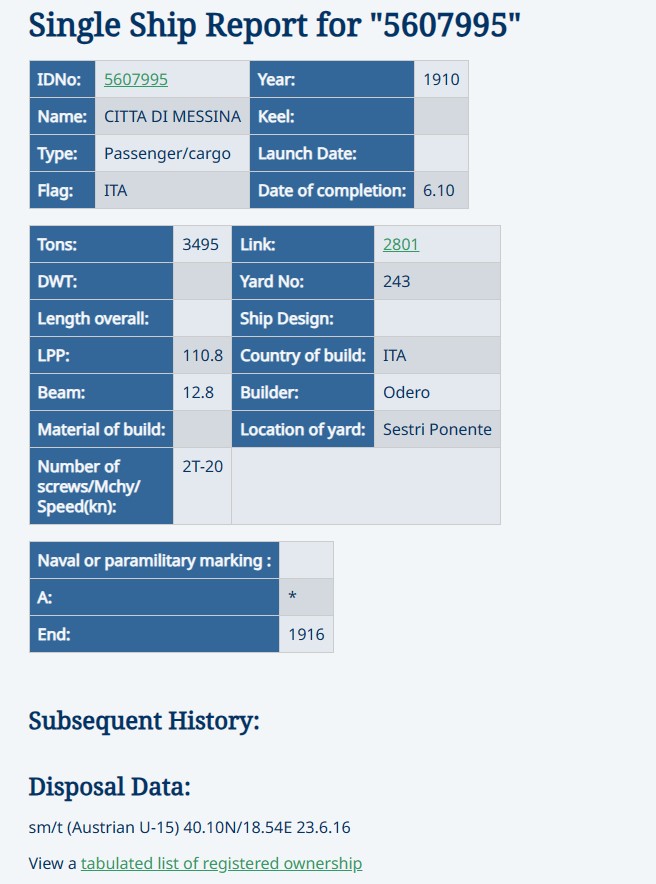Viewport: 656px width, 884px height.
Task: Select the Sestri Ponente yard location
Action: pyautogui.click(x=437, y=429)
